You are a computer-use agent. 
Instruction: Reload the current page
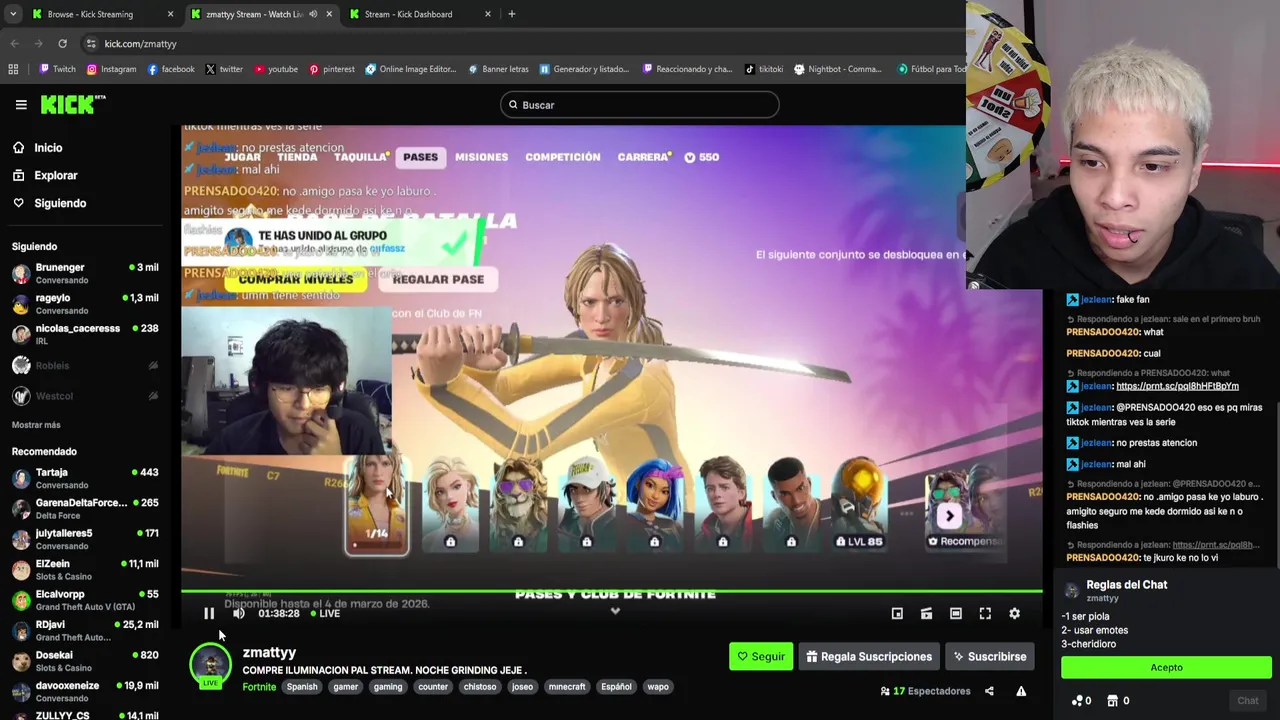(x=62, y=43)
